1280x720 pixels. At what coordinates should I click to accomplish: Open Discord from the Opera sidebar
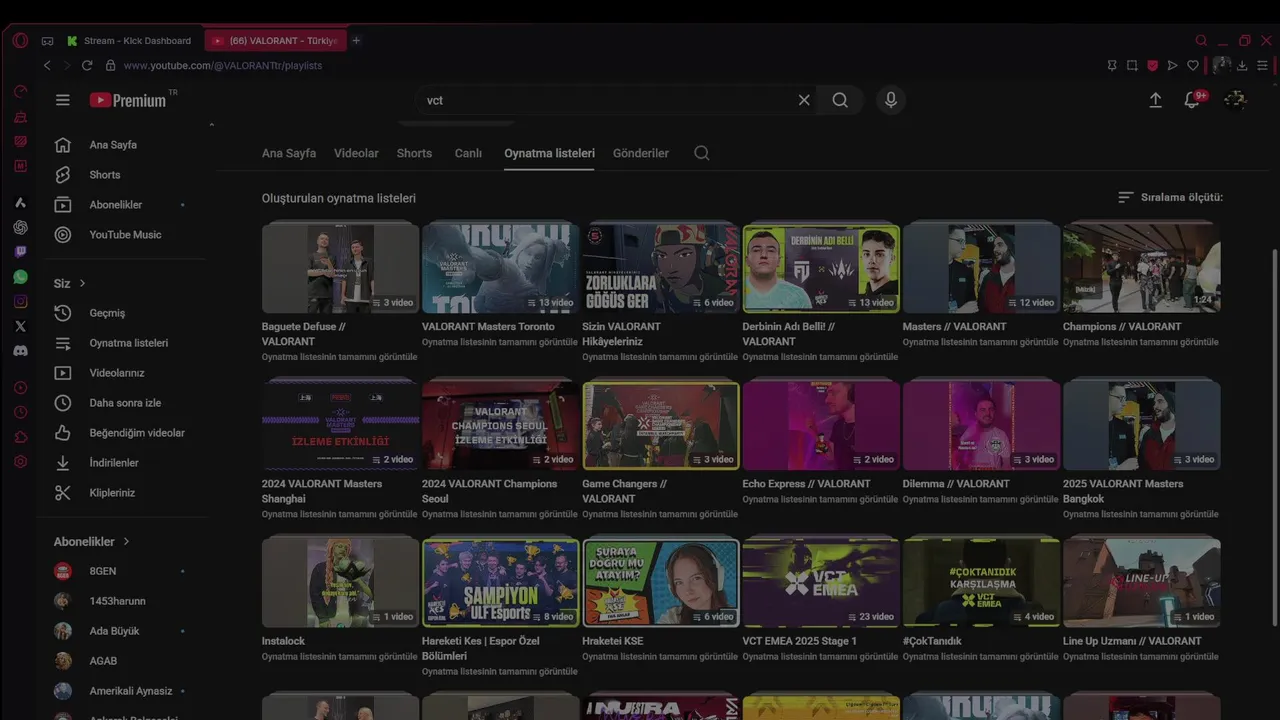[20, 351]
